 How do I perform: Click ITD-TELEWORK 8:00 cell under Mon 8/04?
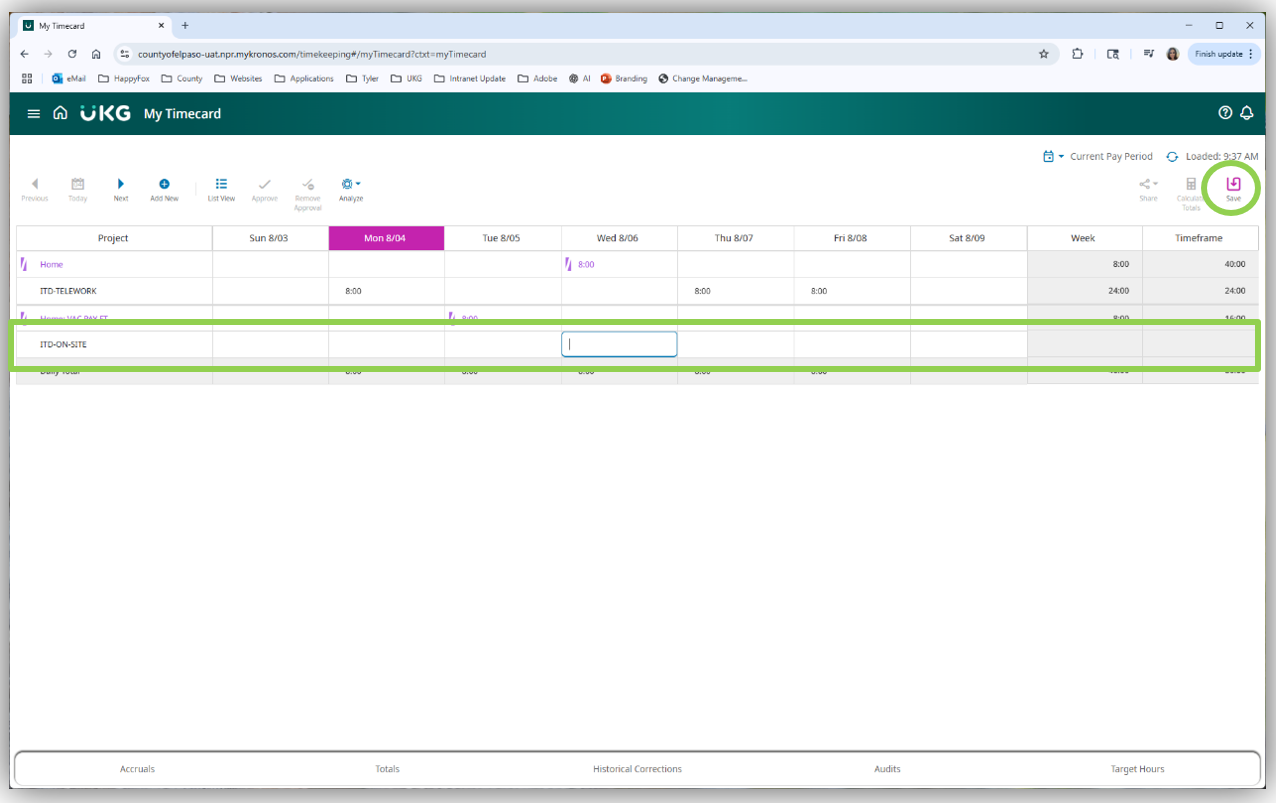pyautogui.click(x=386, y=291)
